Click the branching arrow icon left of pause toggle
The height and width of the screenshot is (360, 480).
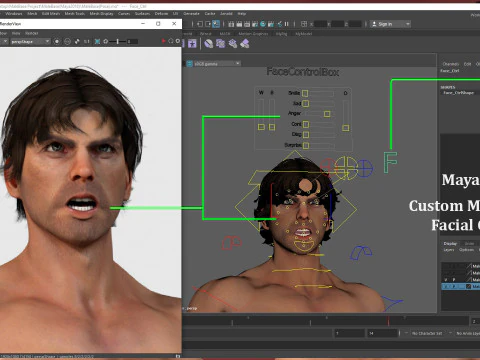click(x=279, y=24)
